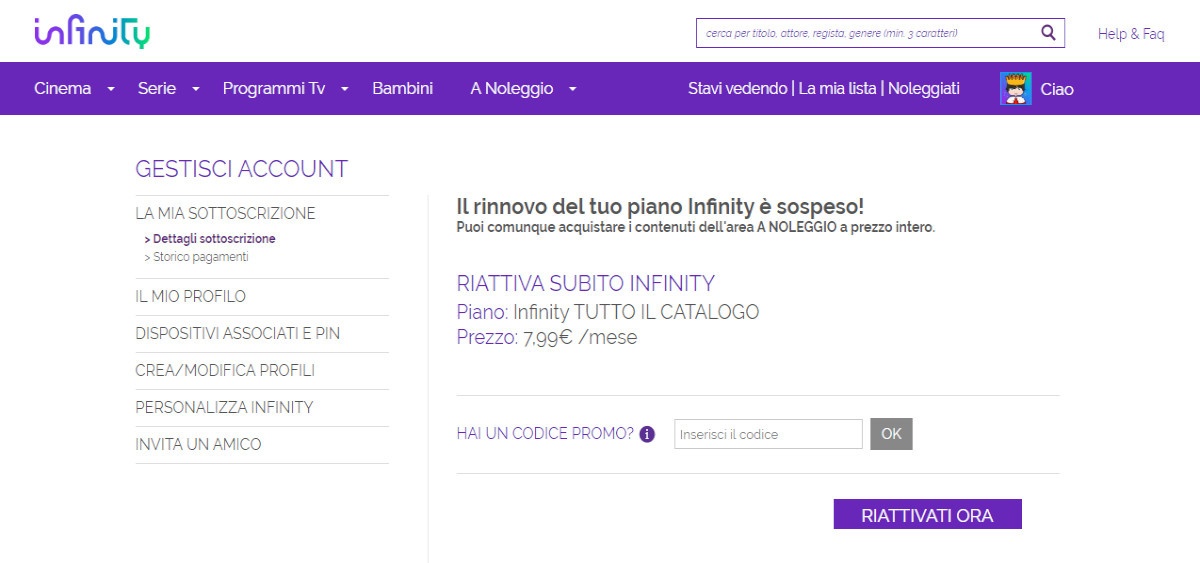Open the A Noleggio menu

[x=512, y=89]
